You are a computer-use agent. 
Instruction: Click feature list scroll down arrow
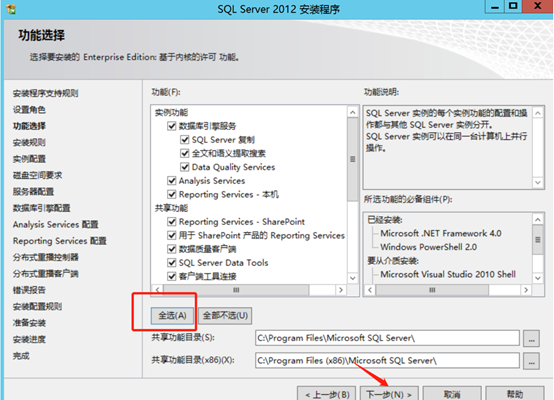click(352, 278)
